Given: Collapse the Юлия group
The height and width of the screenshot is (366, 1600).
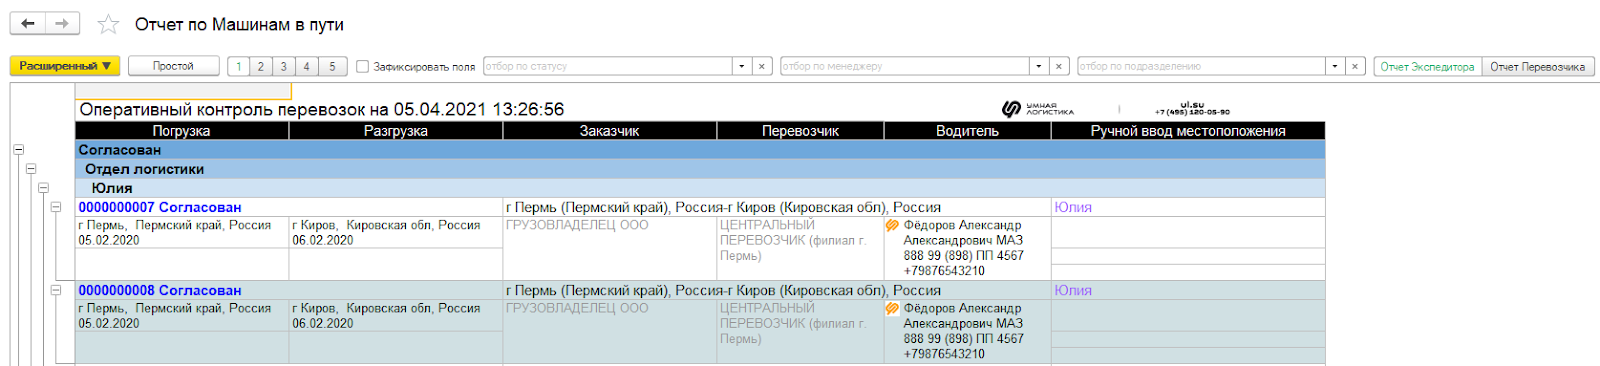Looking at the screenshot, I should [43, 188].
